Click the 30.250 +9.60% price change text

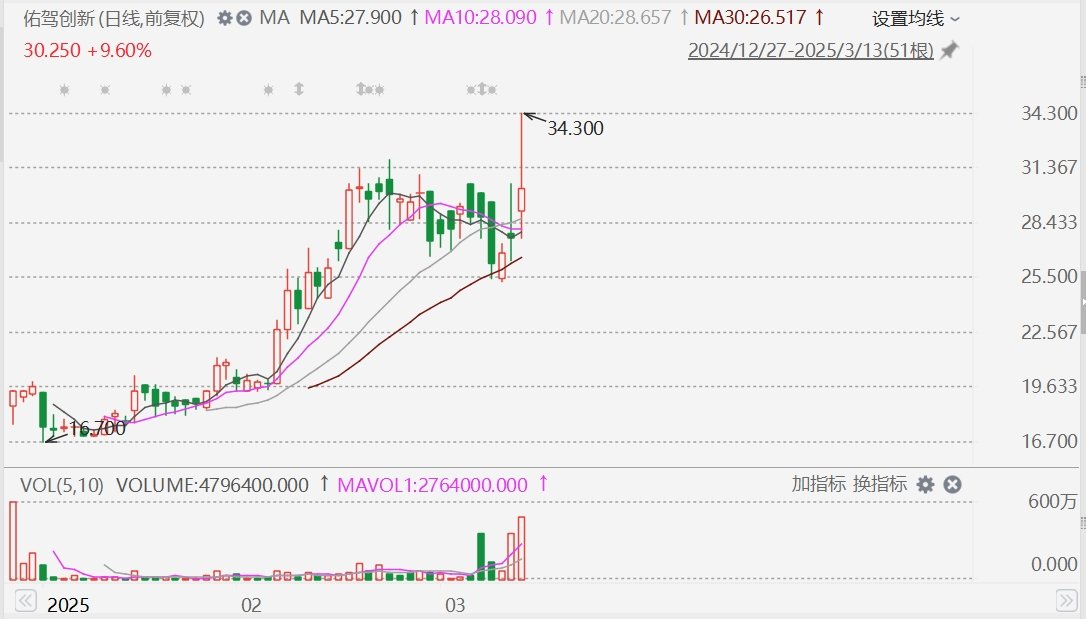coord(87,51)
